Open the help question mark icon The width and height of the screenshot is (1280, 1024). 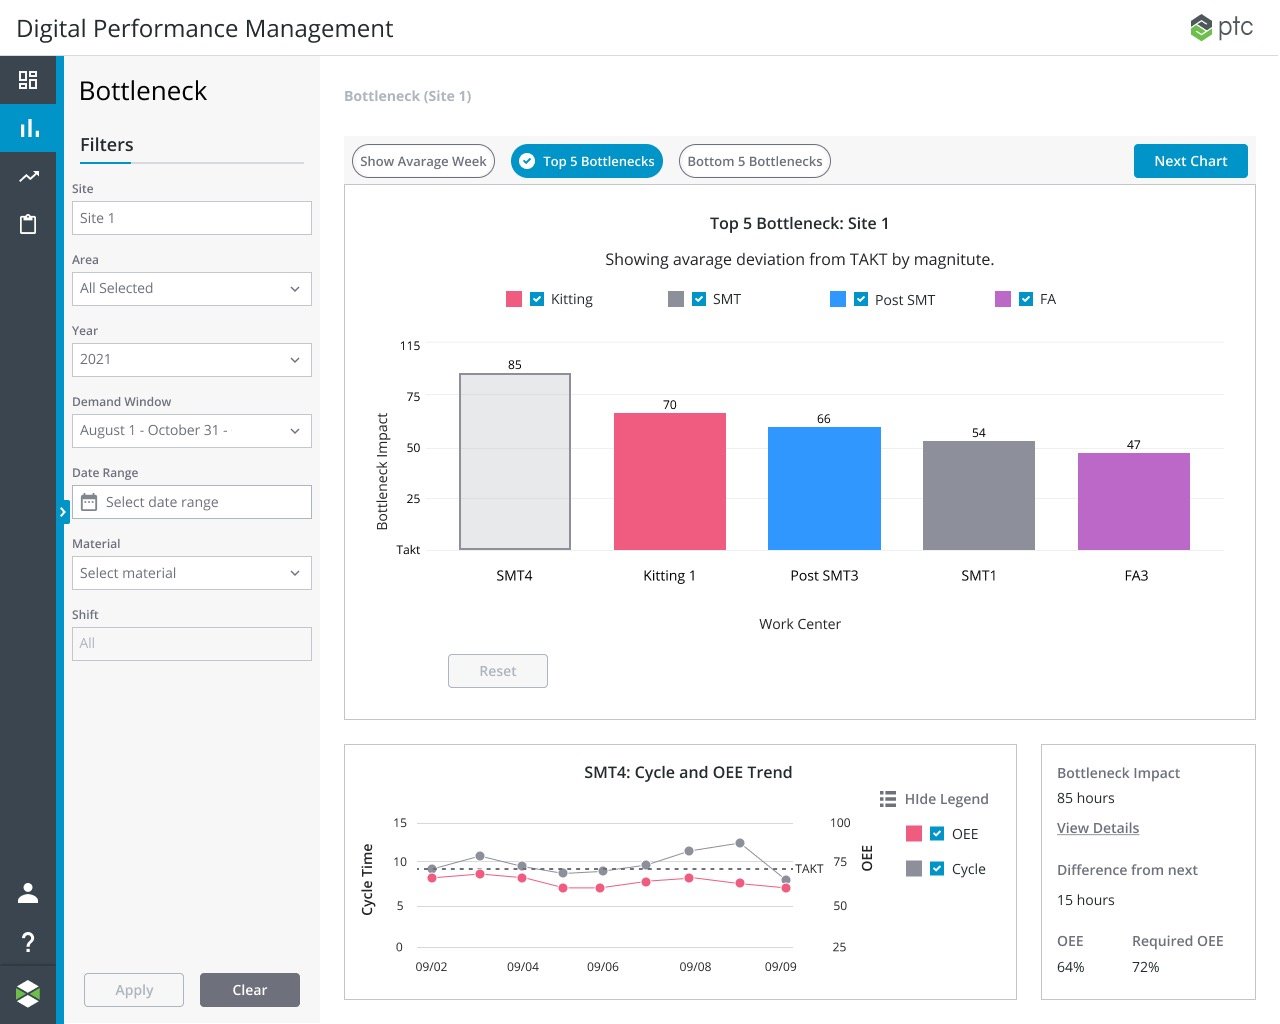(28, 941)
